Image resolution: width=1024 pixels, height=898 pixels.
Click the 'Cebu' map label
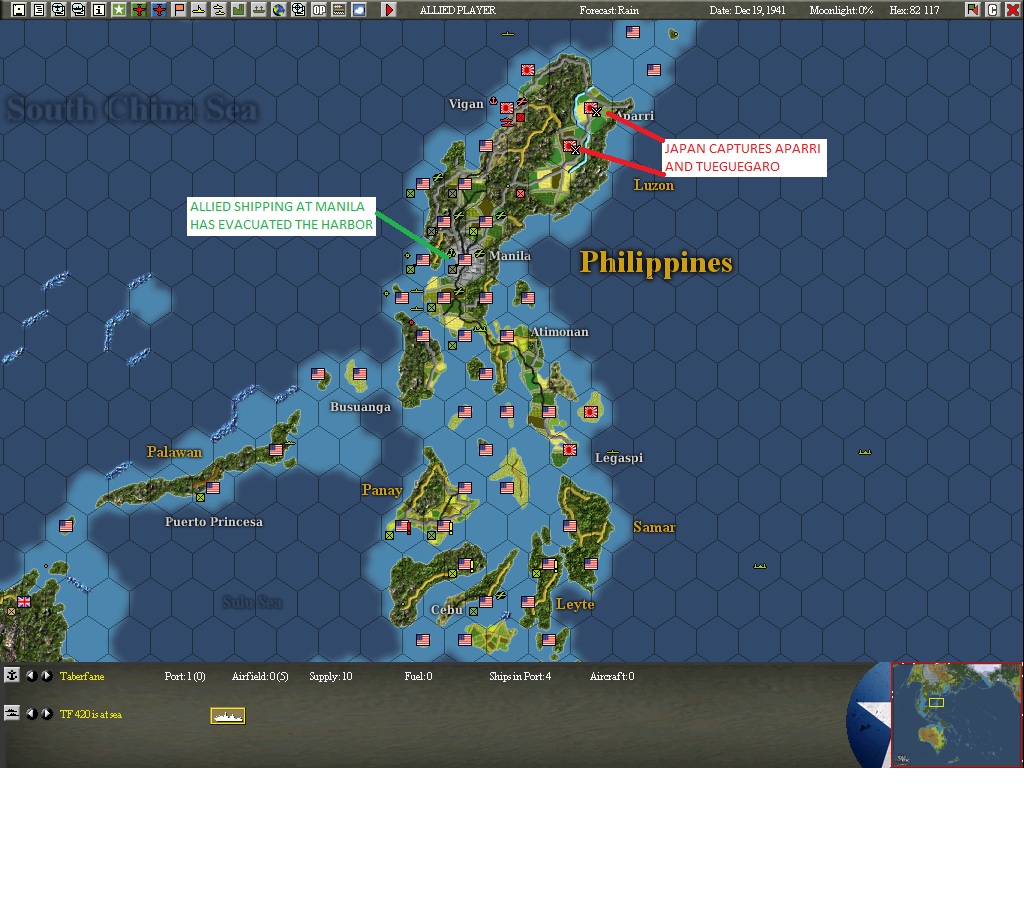click(447, 609)
